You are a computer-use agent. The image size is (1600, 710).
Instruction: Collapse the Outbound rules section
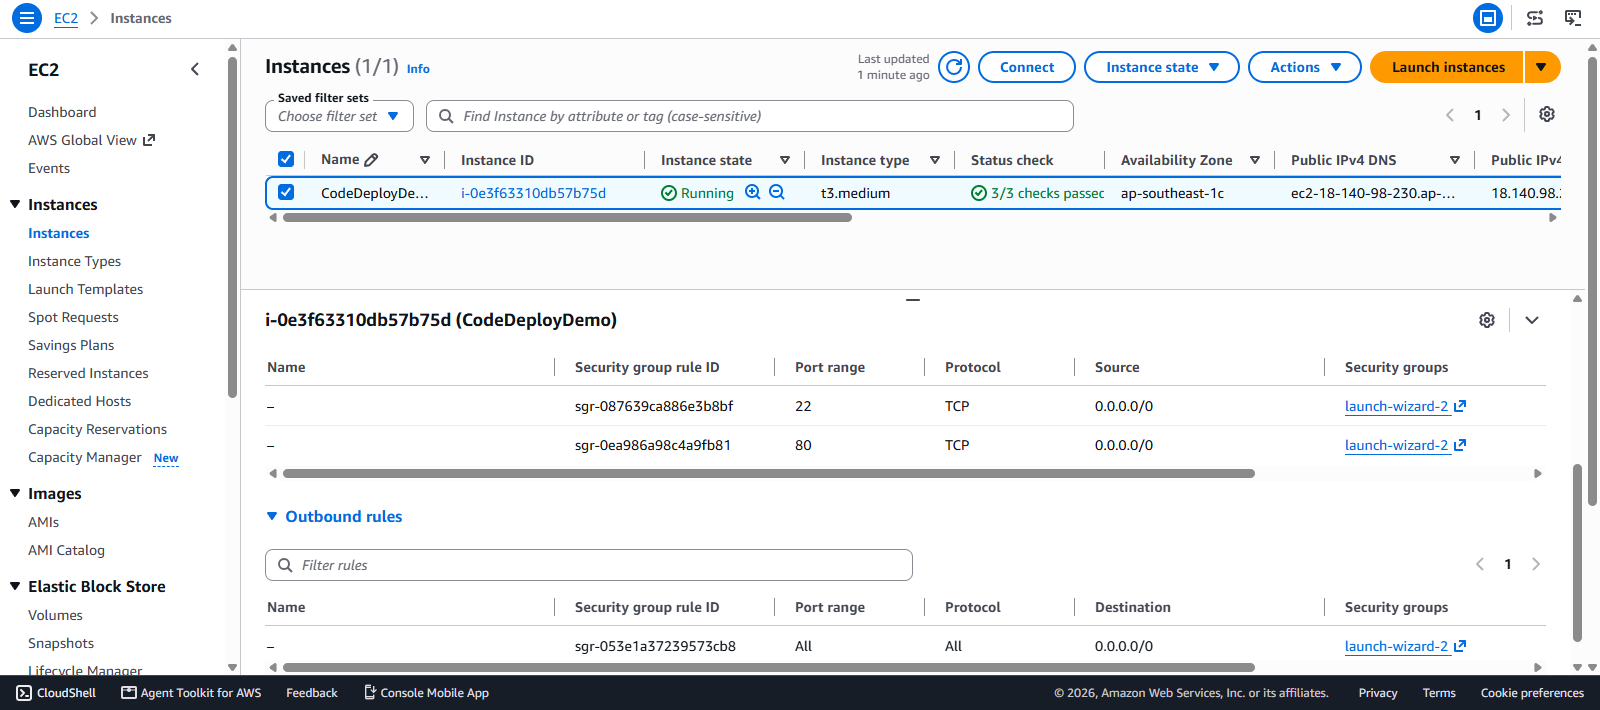coord(272,516)
